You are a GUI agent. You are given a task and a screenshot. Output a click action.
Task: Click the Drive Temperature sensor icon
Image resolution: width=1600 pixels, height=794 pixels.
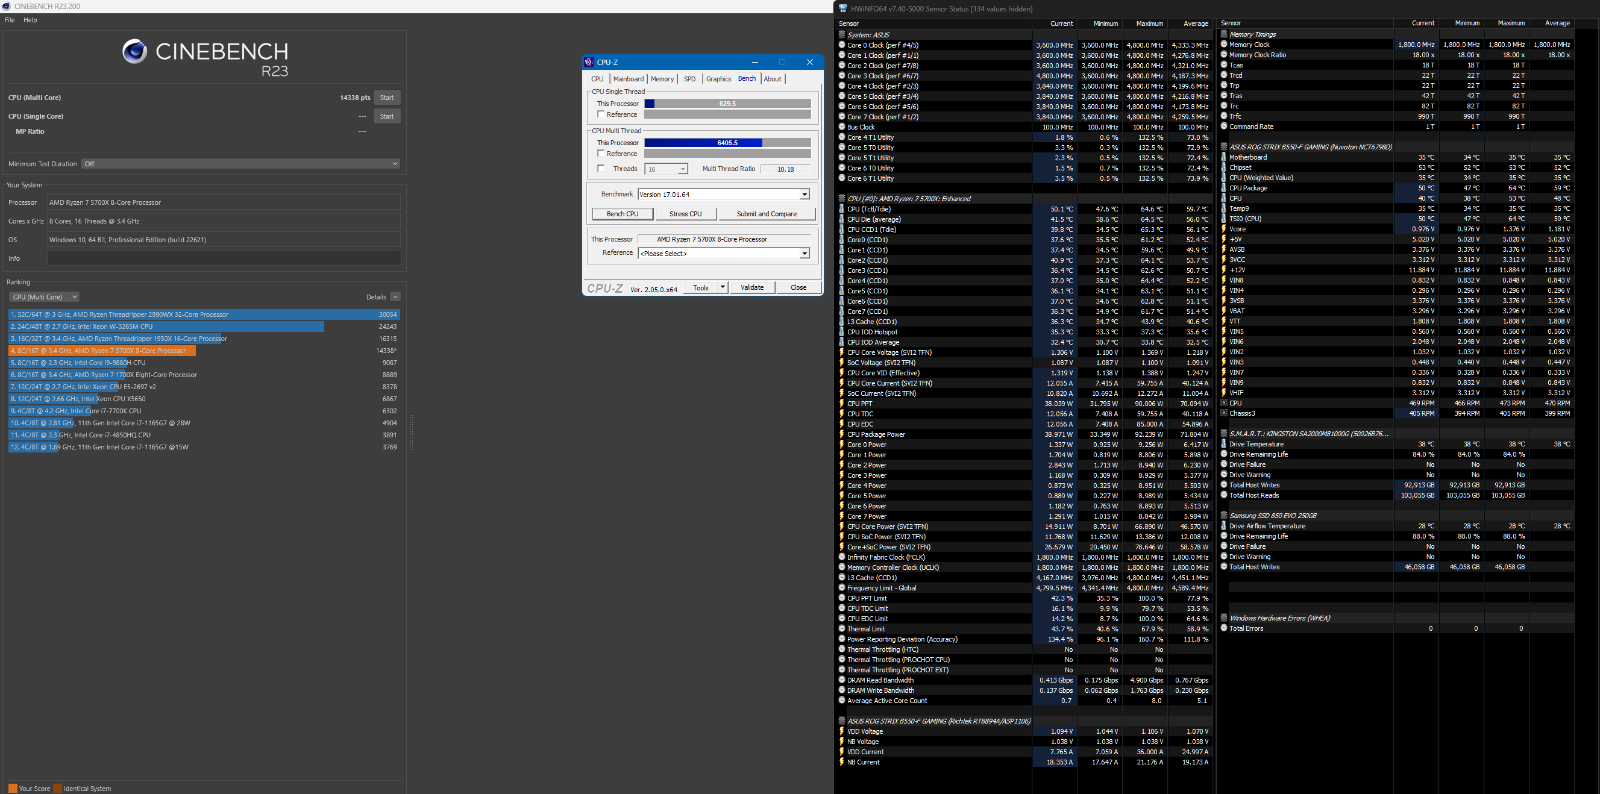[1224, 444]
